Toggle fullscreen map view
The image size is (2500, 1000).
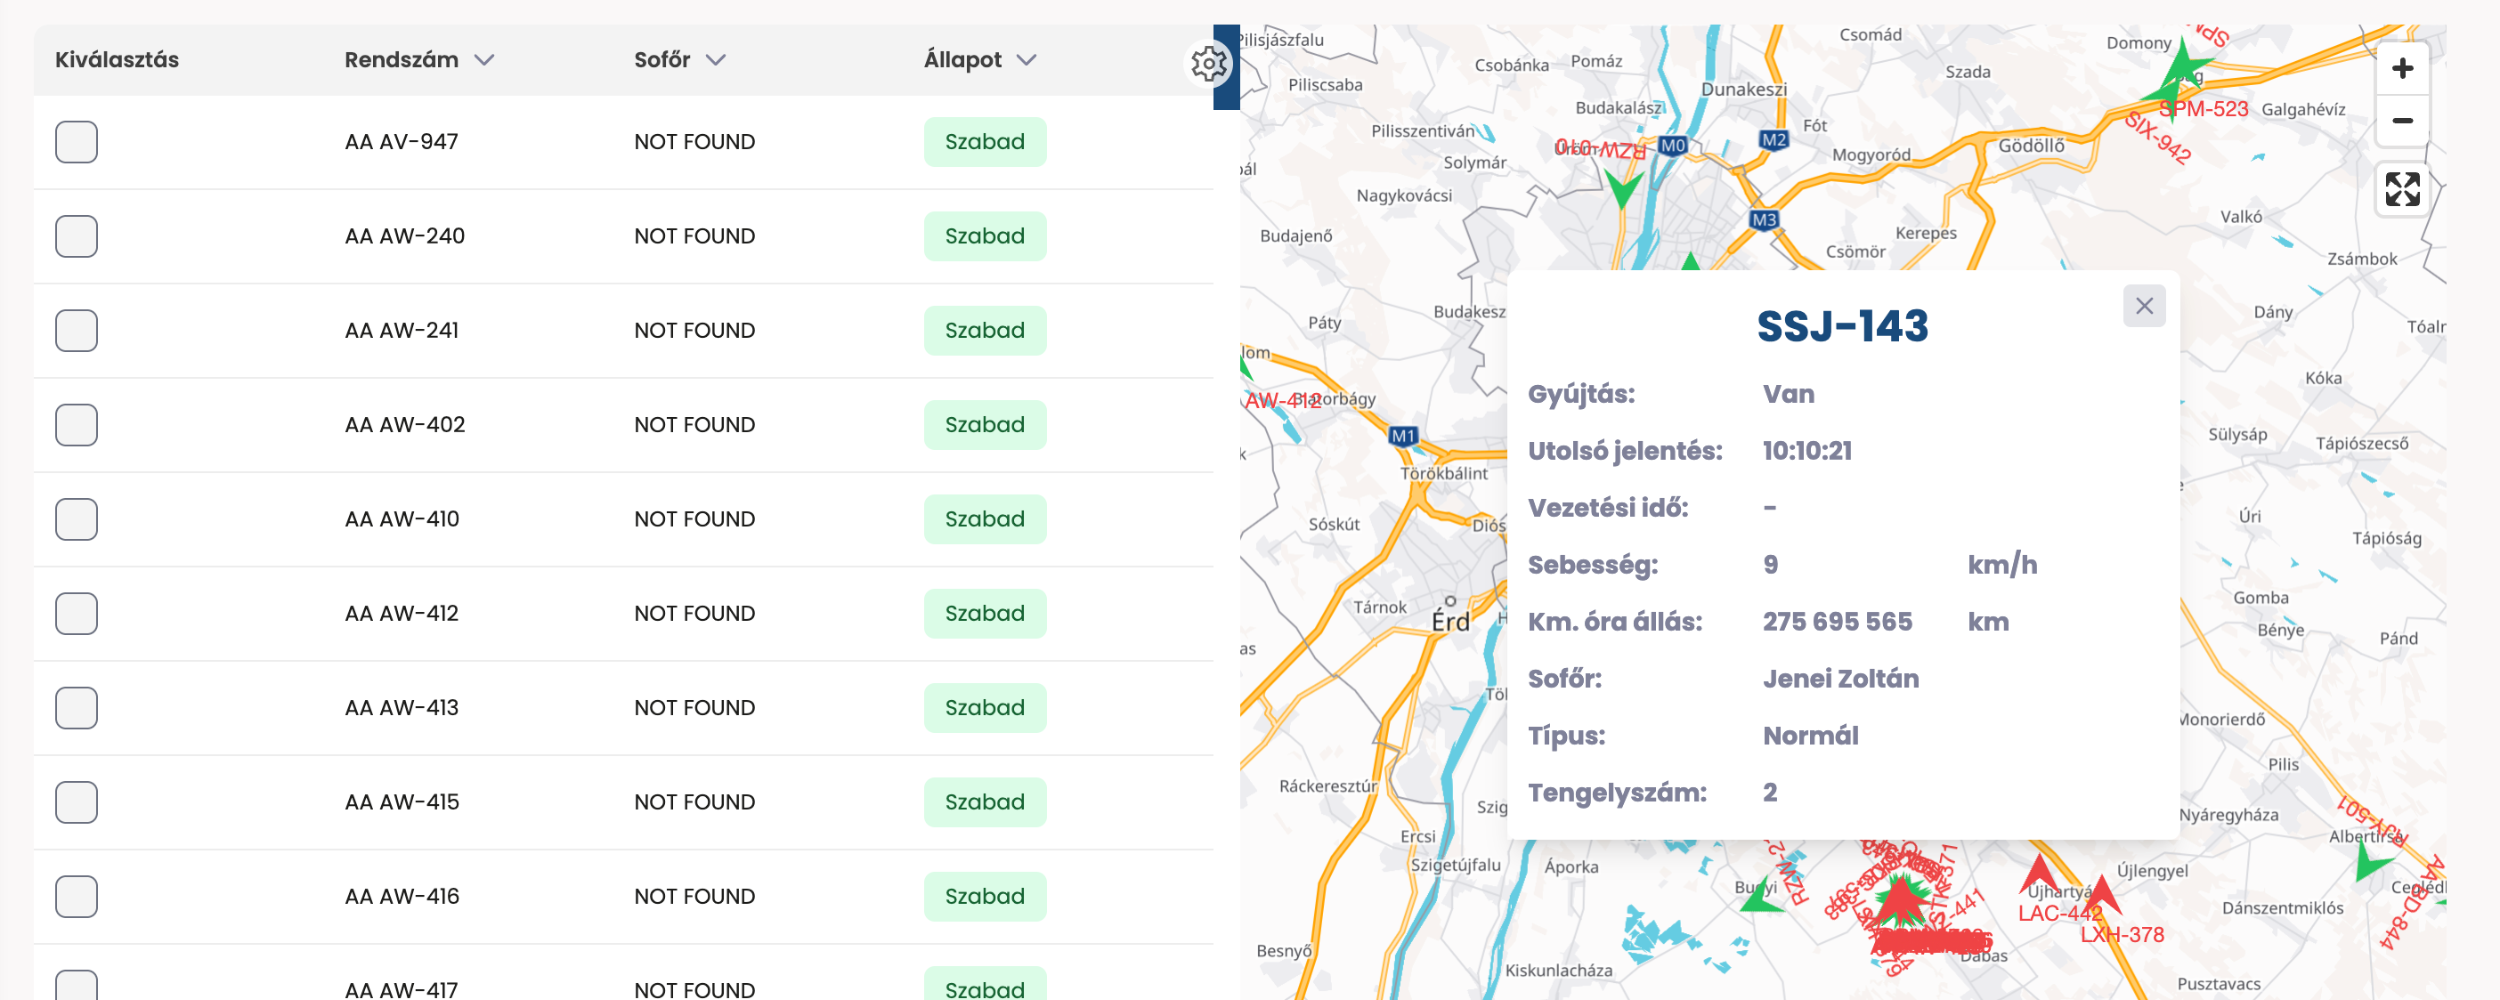pos(2402,189)
